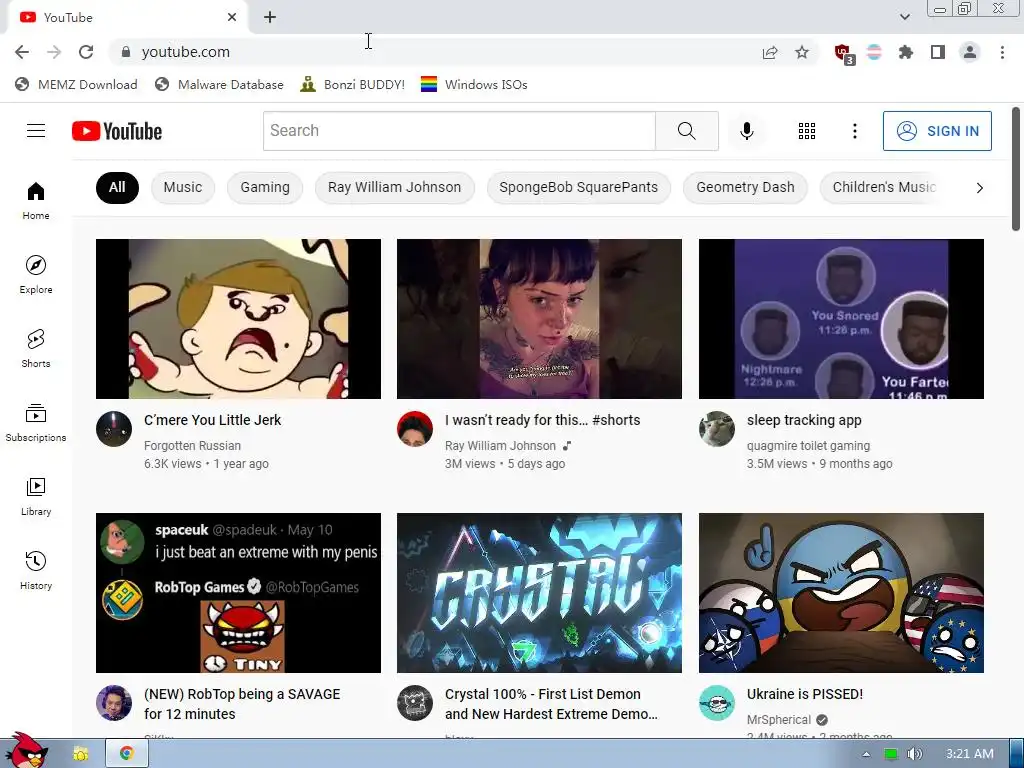
Task: Open Malware Database bookmark
Action: tap(219, 85)
